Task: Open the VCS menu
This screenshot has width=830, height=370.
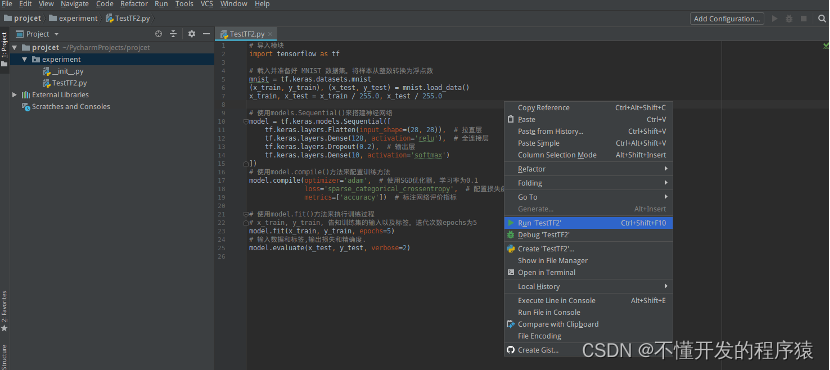Action: pos(207,4)
